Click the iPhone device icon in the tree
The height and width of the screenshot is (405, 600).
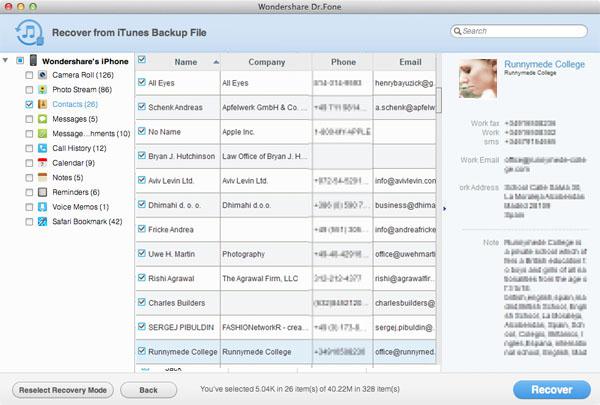pos(34,61)
